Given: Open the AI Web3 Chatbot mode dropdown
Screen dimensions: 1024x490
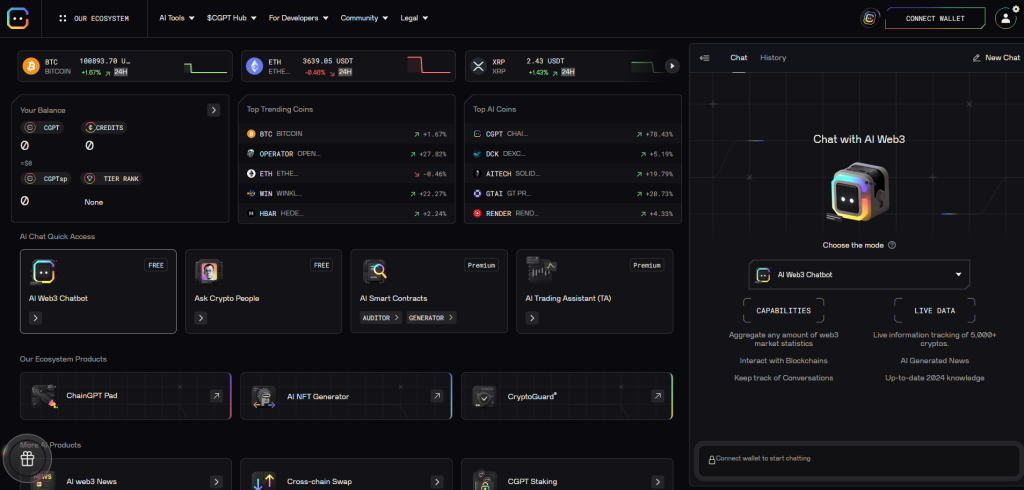Looking at the screenshot, I should point(859,274).
